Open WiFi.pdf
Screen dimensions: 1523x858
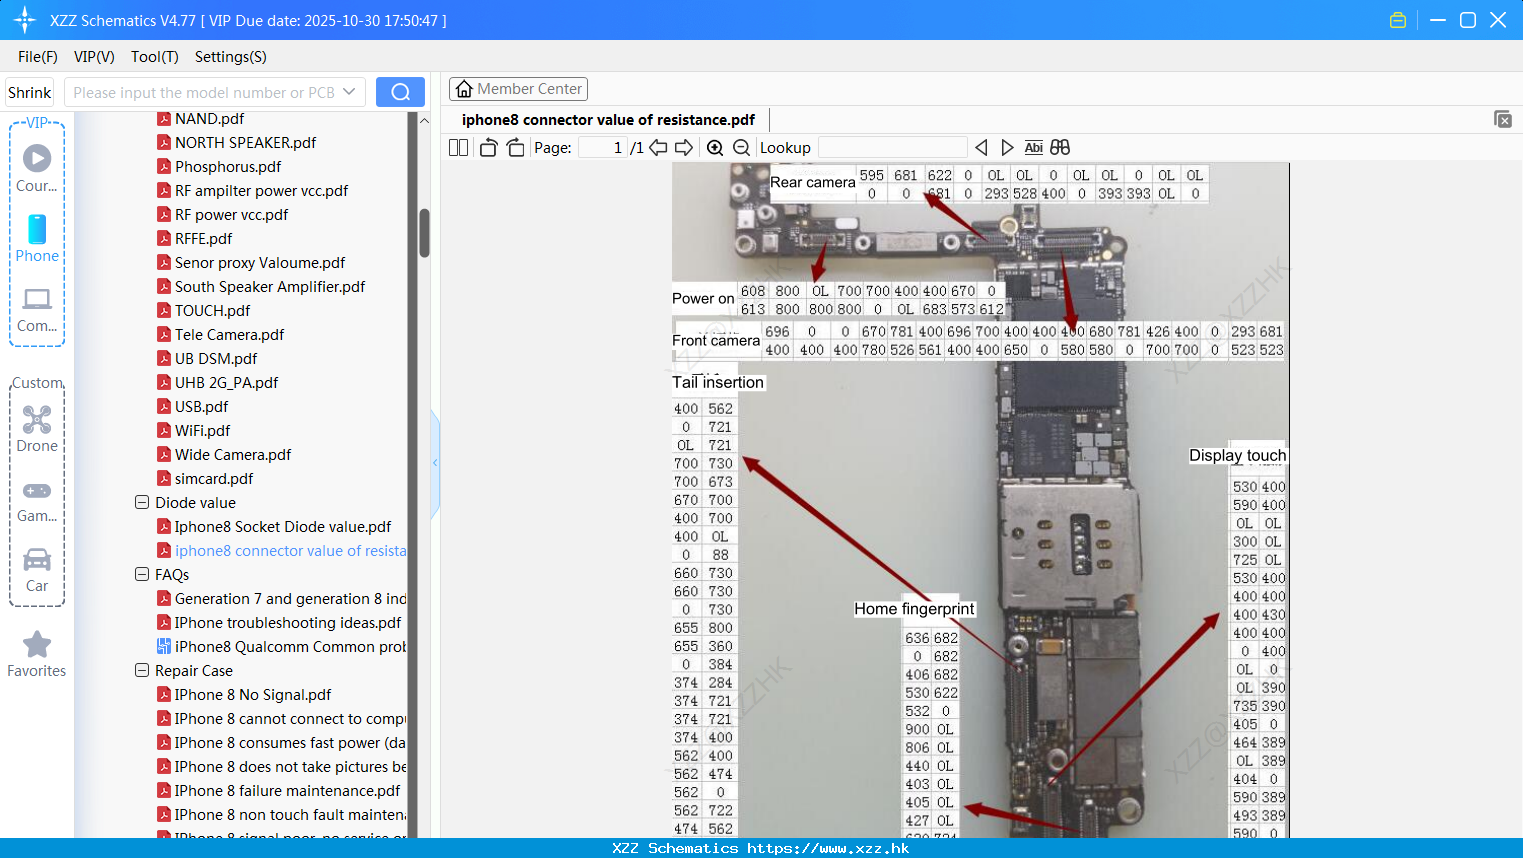coord(202,430)
